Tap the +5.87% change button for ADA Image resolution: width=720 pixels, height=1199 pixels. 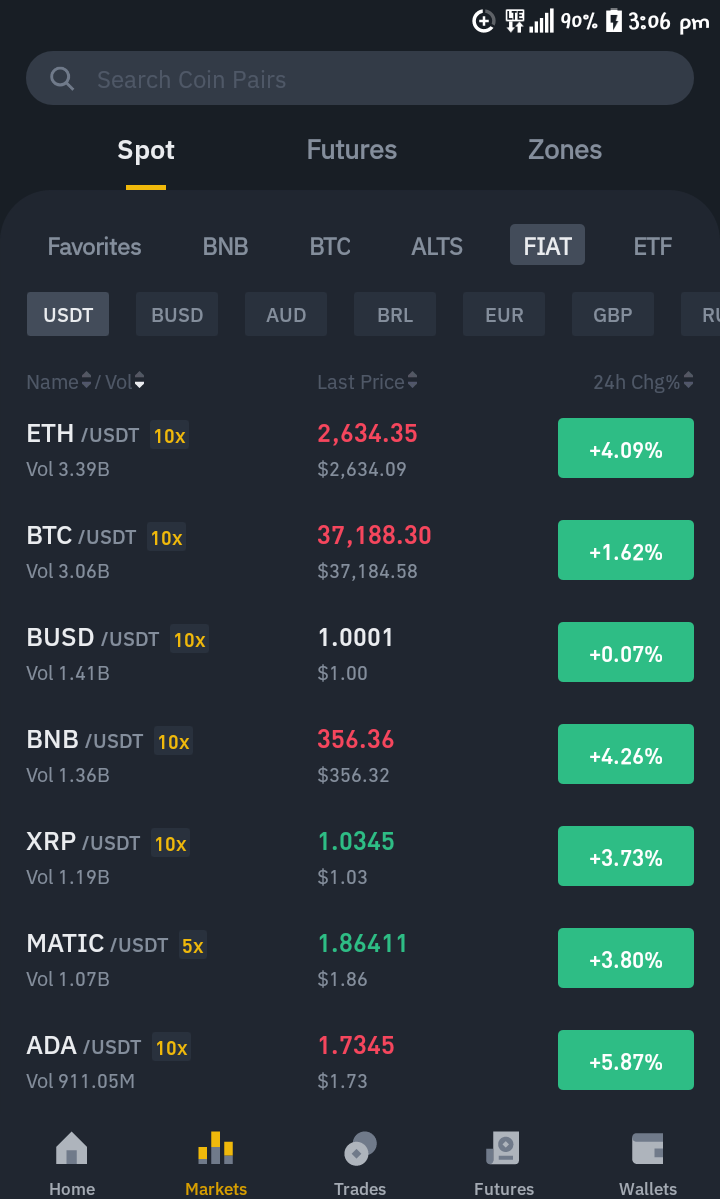pos(626,1060)
